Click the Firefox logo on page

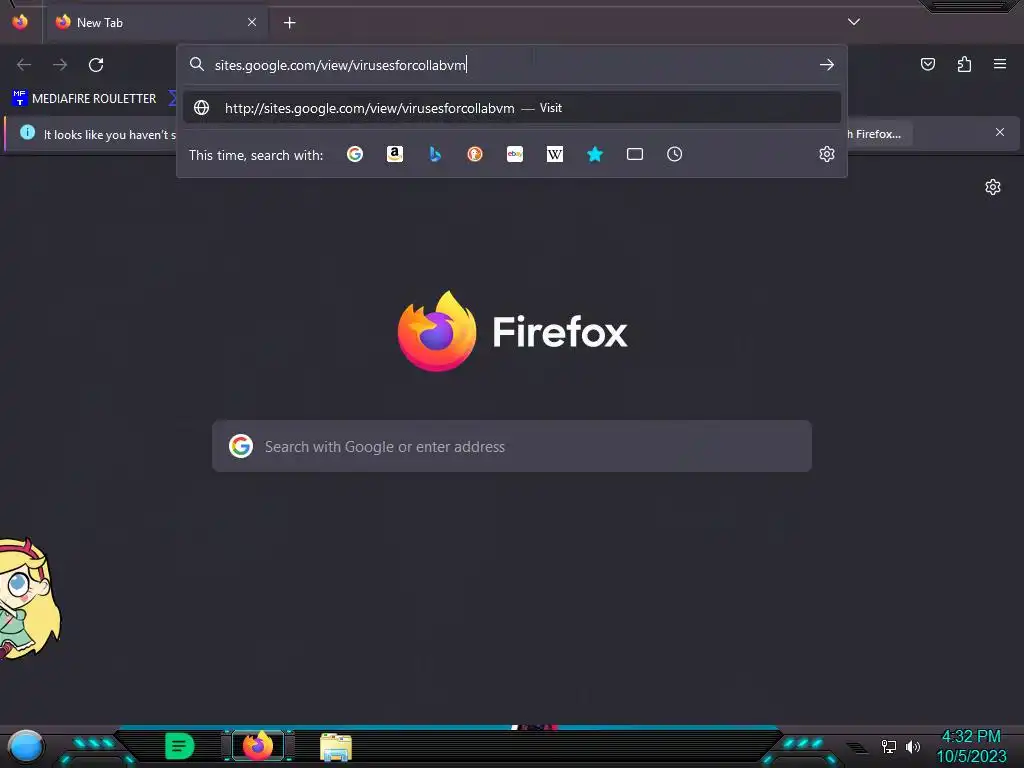pos(437,331)
